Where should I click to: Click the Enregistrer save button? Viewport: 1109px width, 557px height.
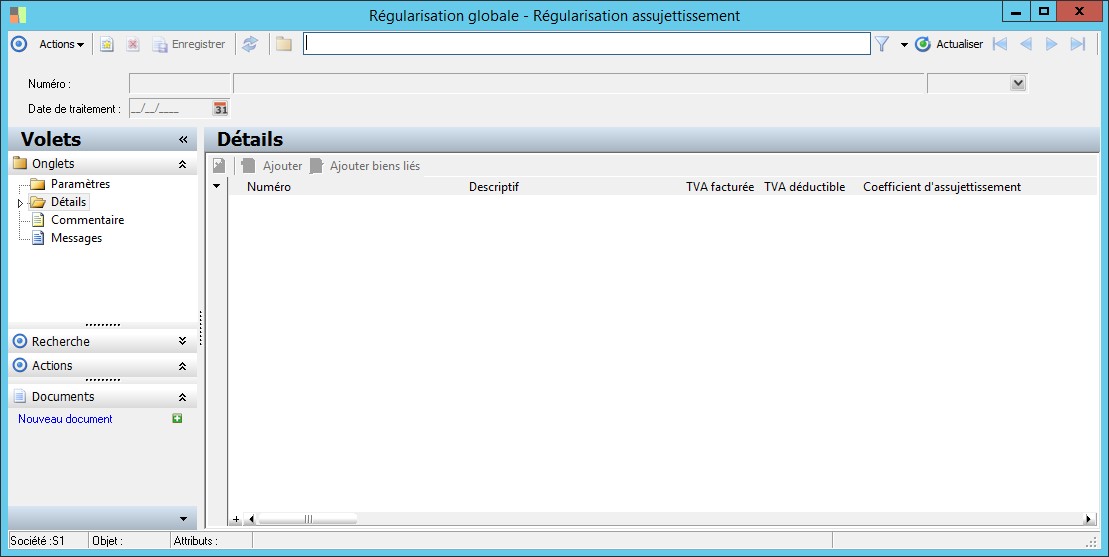pos(189,44)
